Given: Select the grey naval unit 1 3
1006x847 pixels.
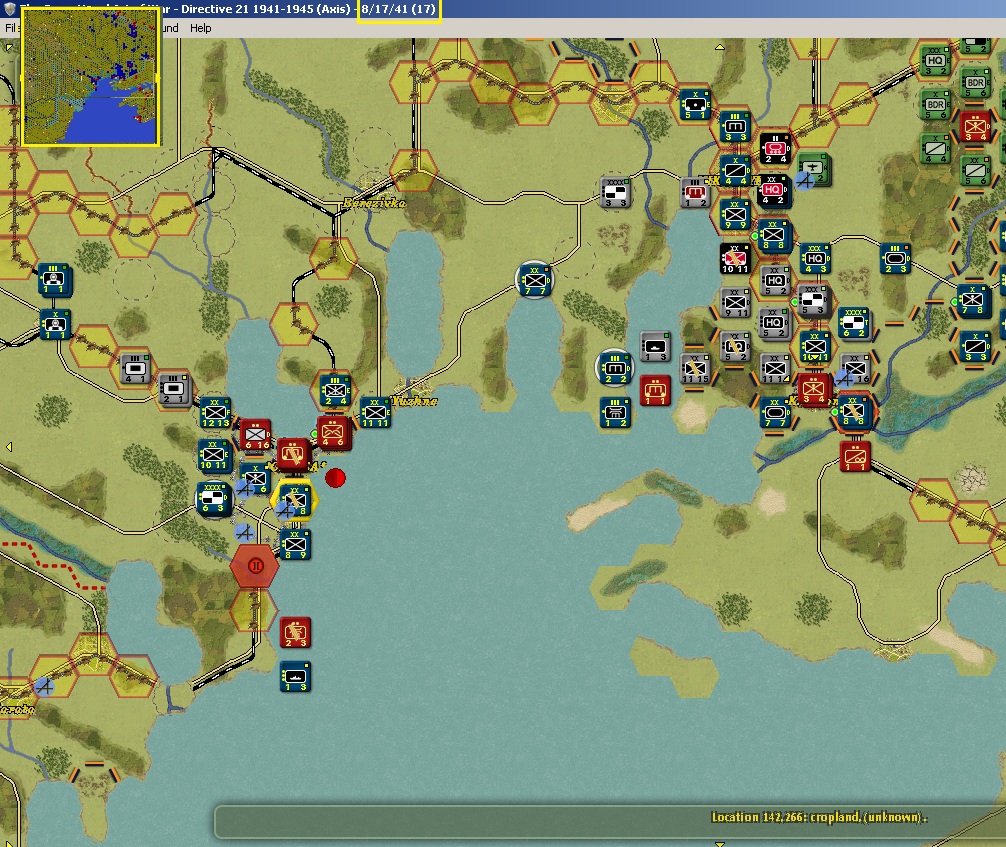Looking at the screenshot, I should (x=654, y=347).
